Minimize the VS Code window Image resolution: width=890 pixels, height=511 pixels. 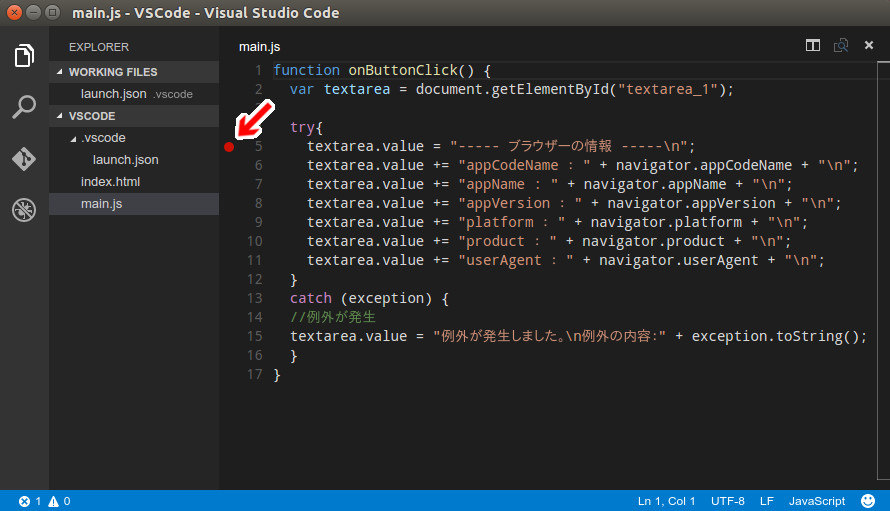[33, 12]
